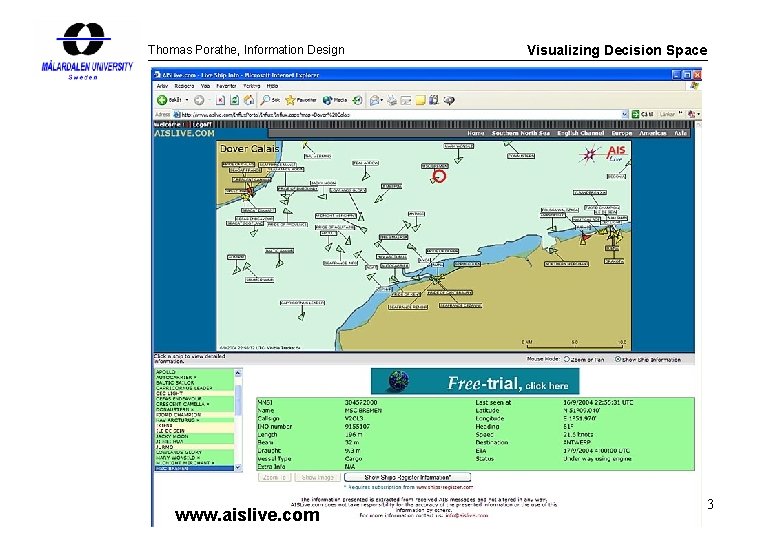Click the Logoff link
Screen dimensions: 780x540
(x=202, y=124)
